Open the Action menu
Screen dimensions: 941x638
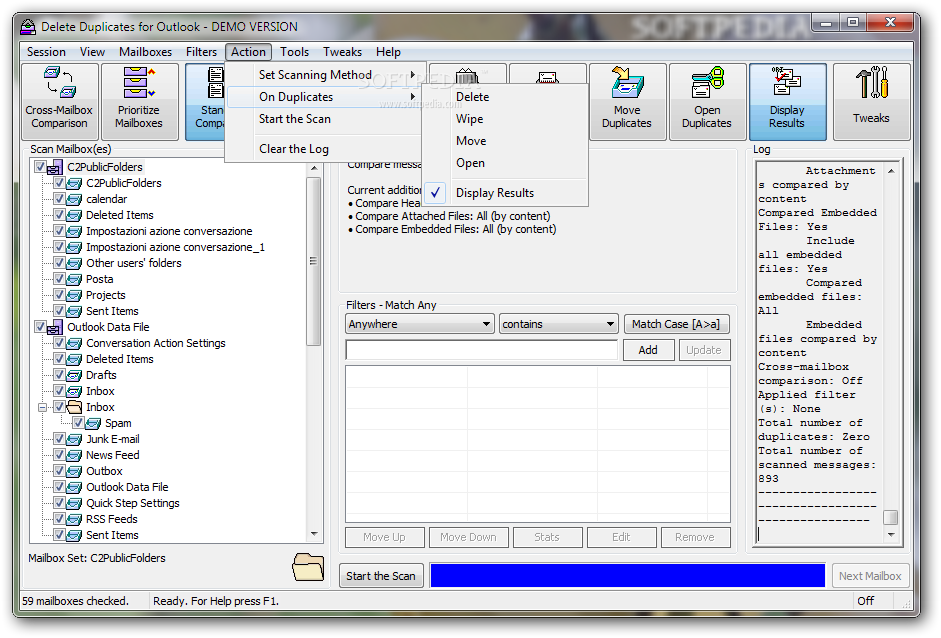coord(248,52)
